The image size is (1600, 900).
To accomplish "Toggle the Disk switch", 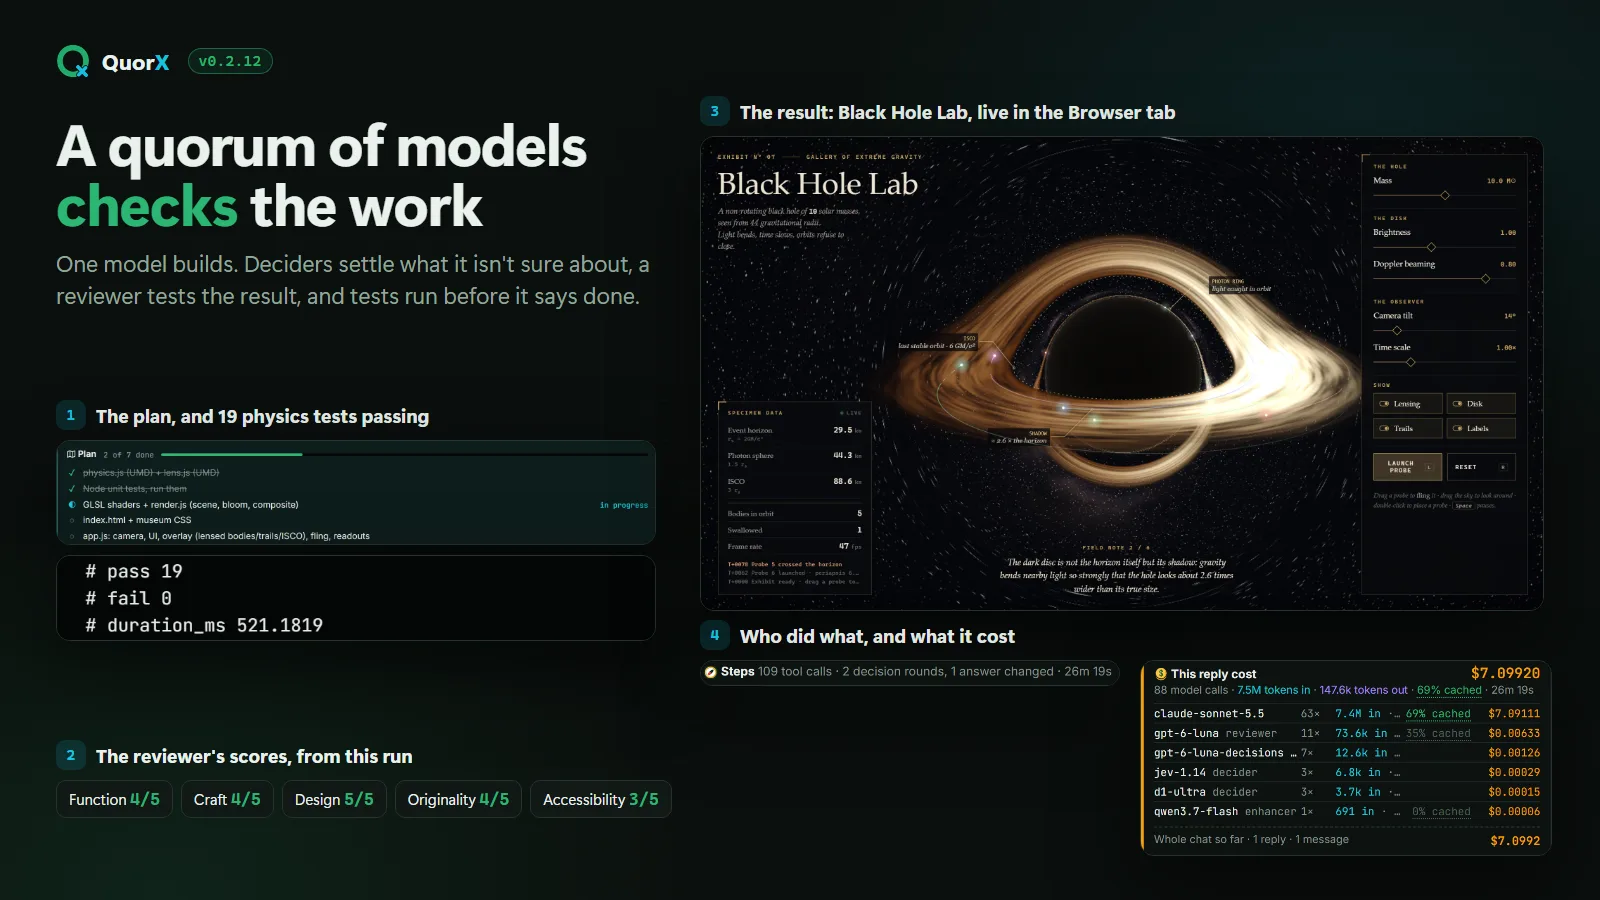I will [x=1481, y=404].
